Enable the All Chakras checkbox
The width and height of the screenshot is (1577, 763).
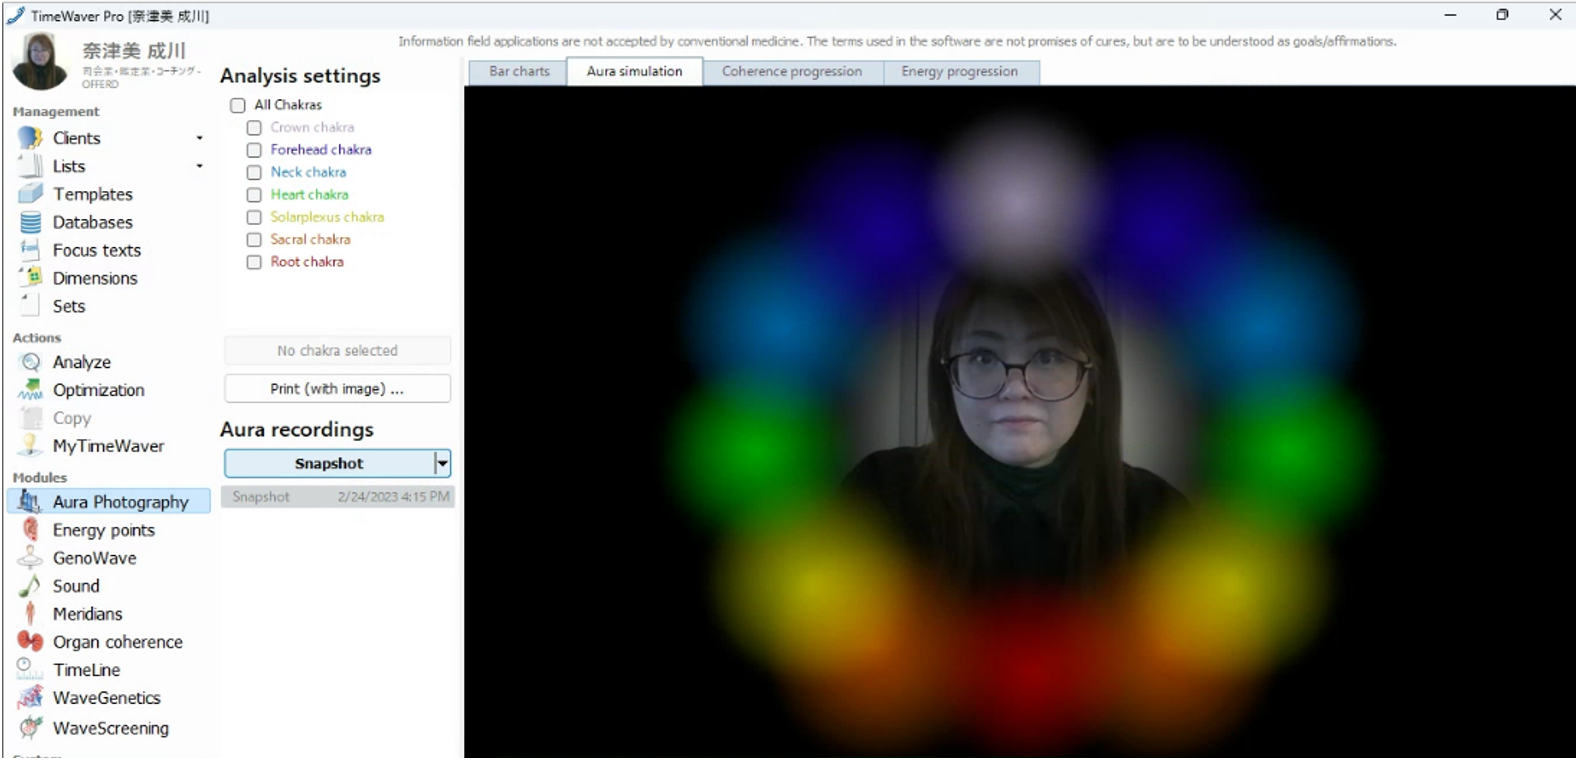click(x=238, y=105)
